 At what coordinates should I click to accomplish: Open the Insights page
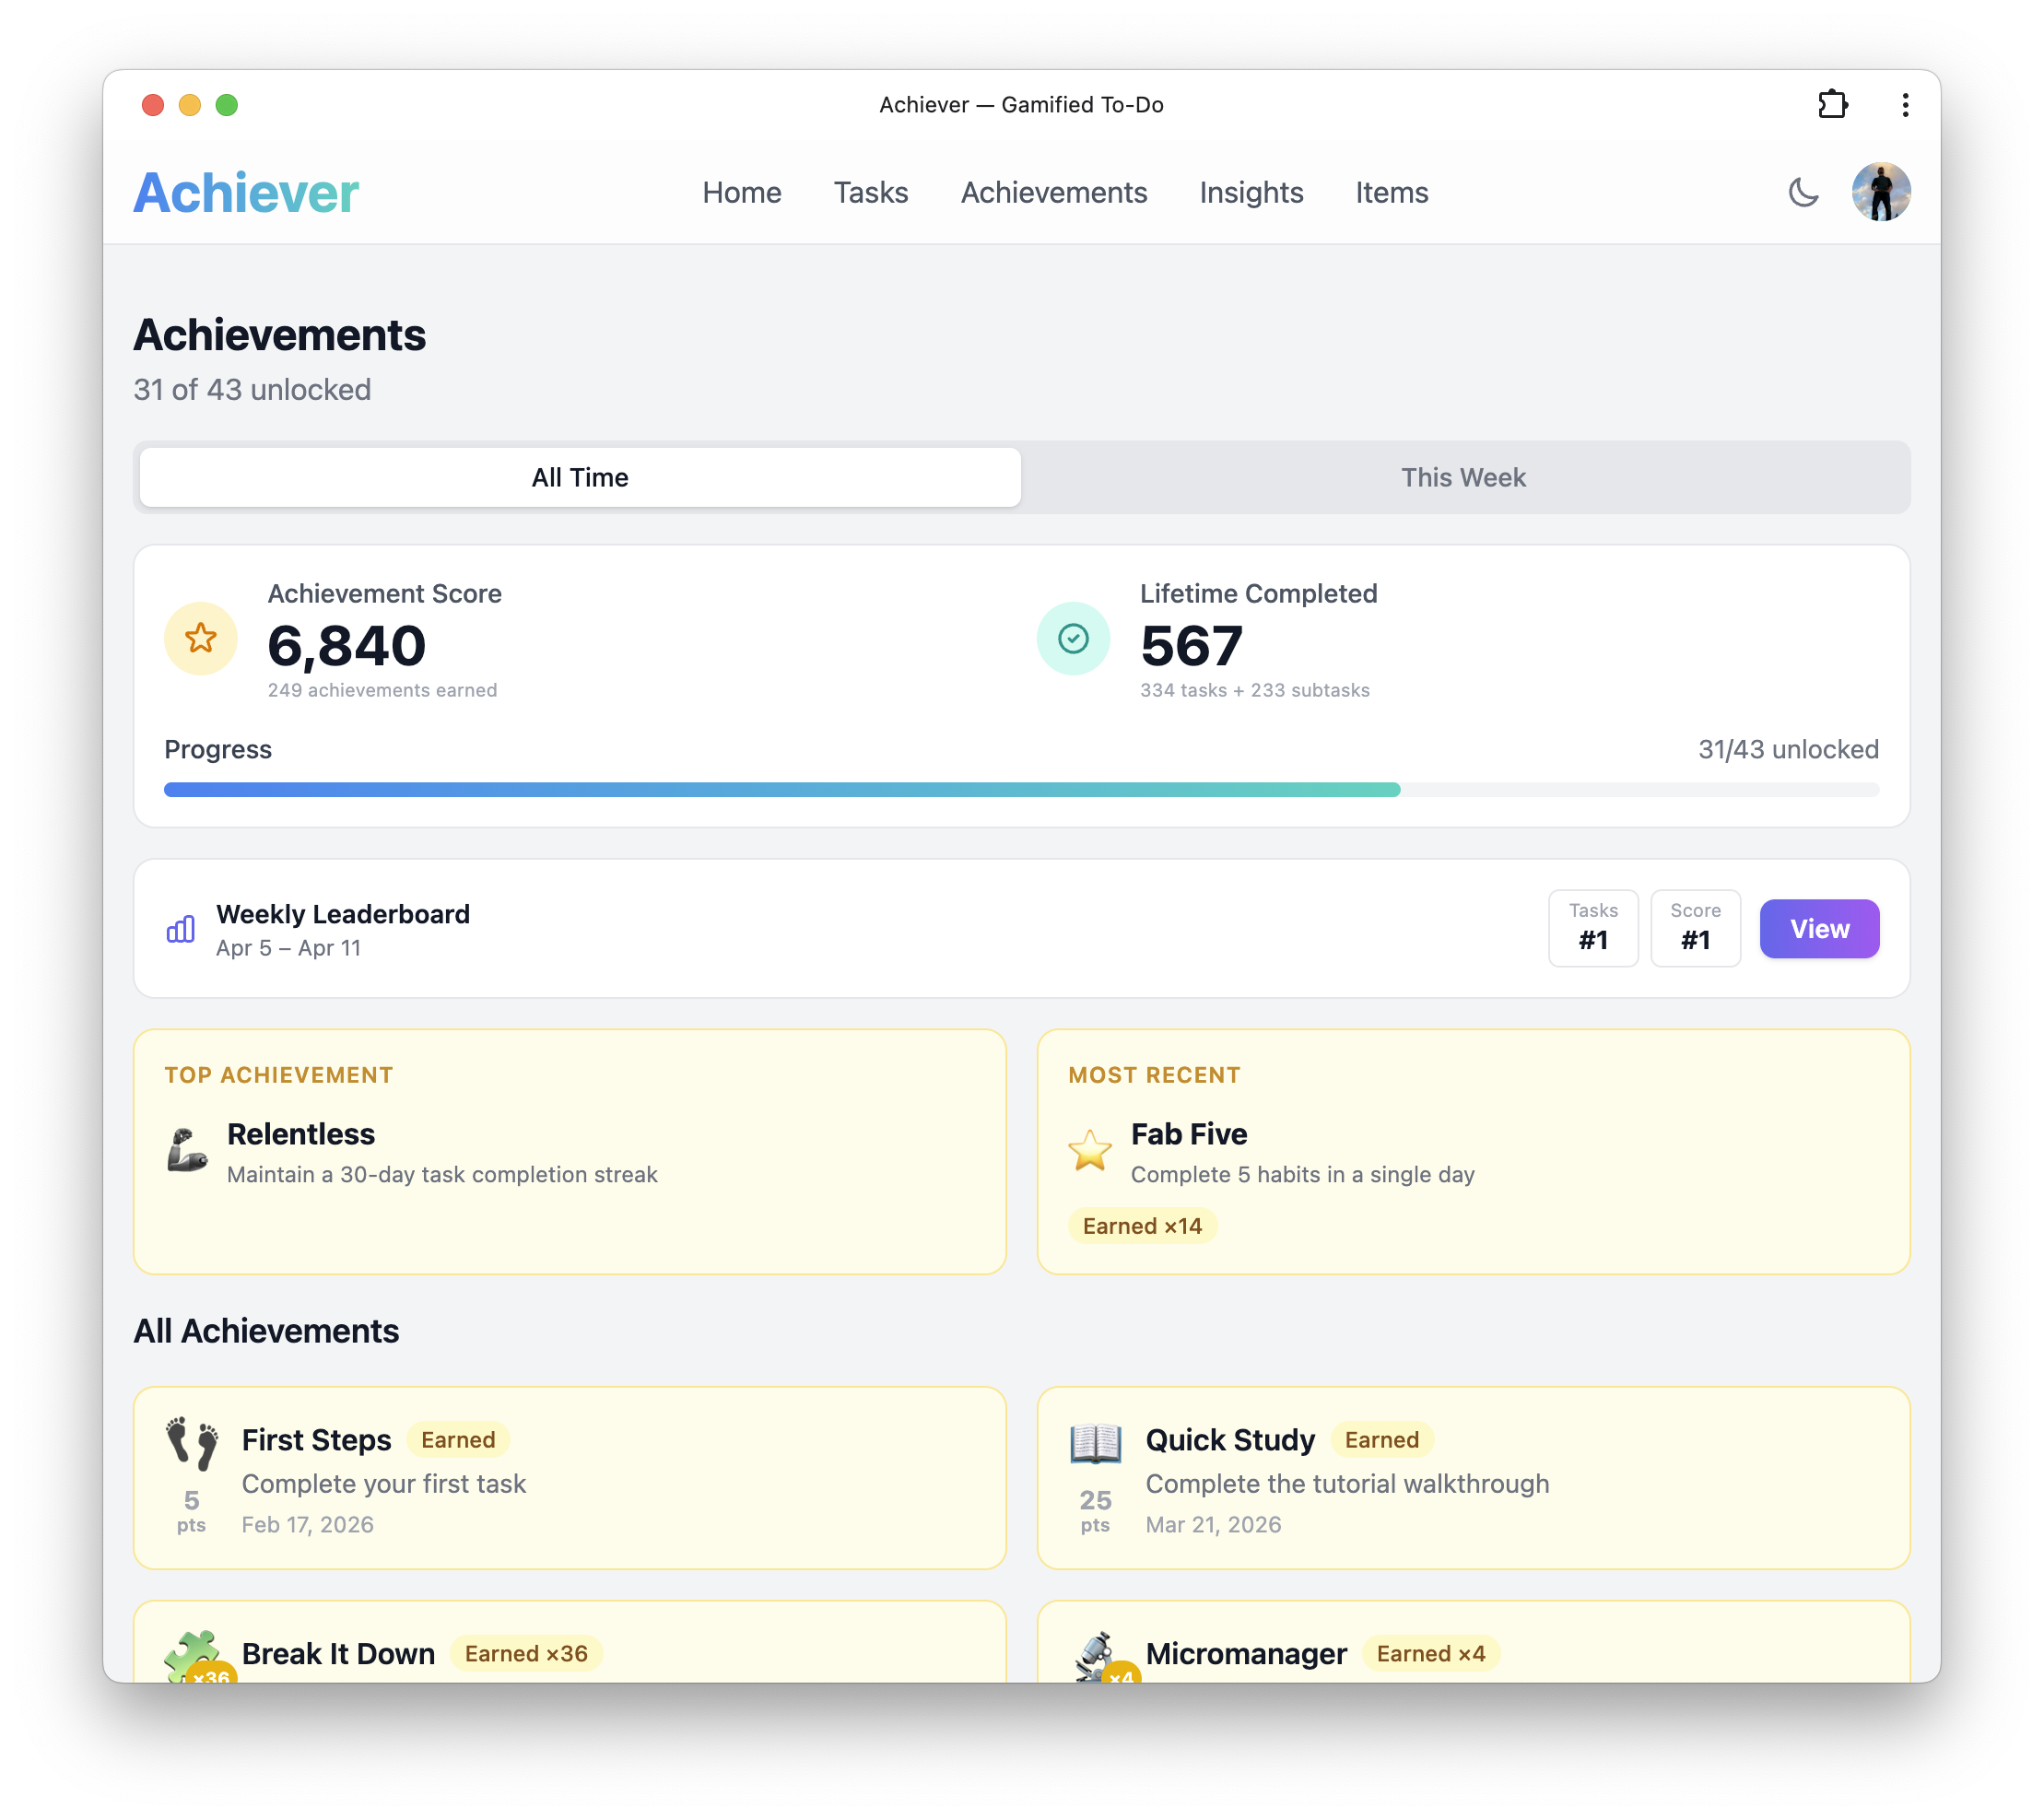pyautogui.click(x=1251, y=192)
